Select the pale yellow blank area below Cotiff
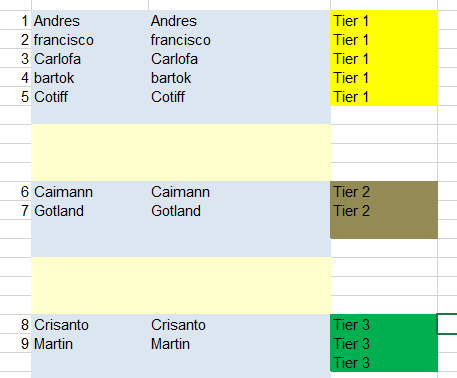Image resolution: width=457 pixels, height=378 pixels. 181,153
